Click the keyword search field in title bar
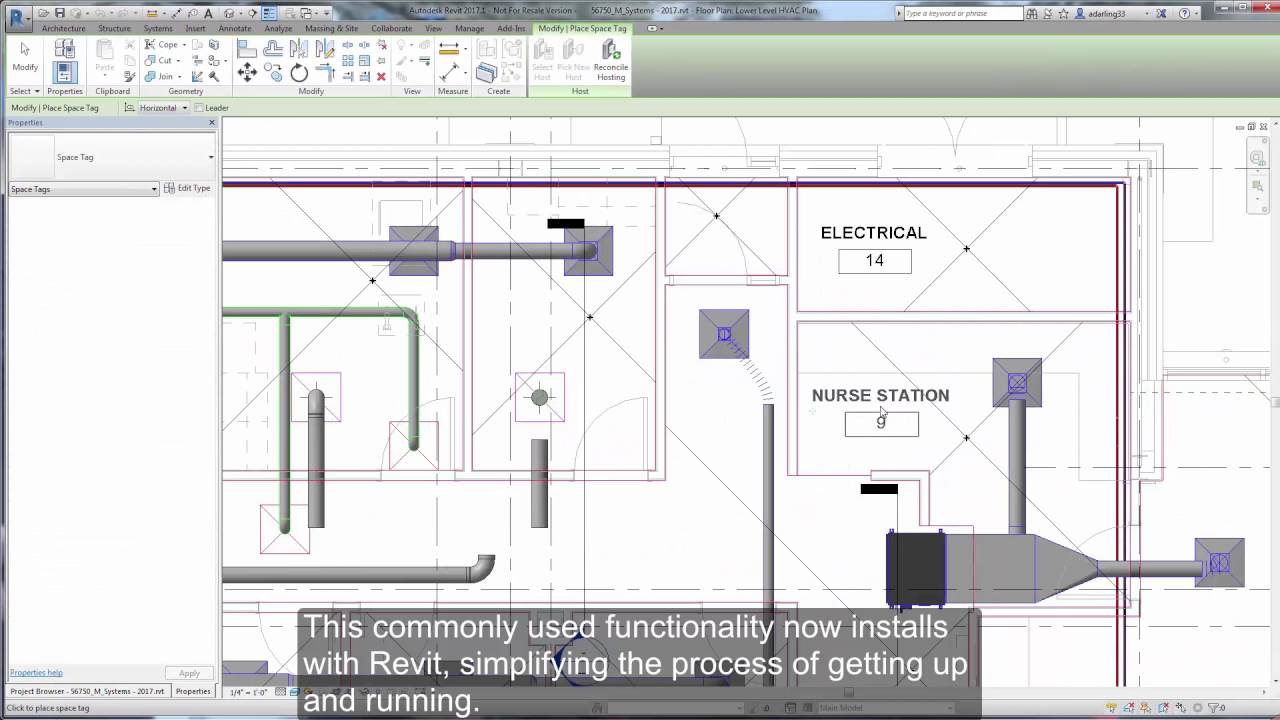 point(960,13)
